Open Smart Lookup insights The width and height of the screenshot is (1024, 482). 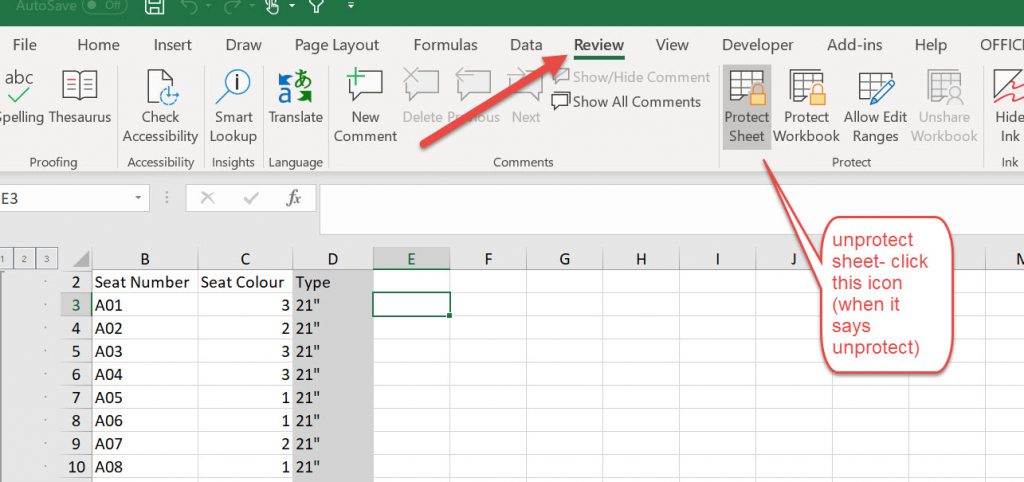click(x=233, y=106)
